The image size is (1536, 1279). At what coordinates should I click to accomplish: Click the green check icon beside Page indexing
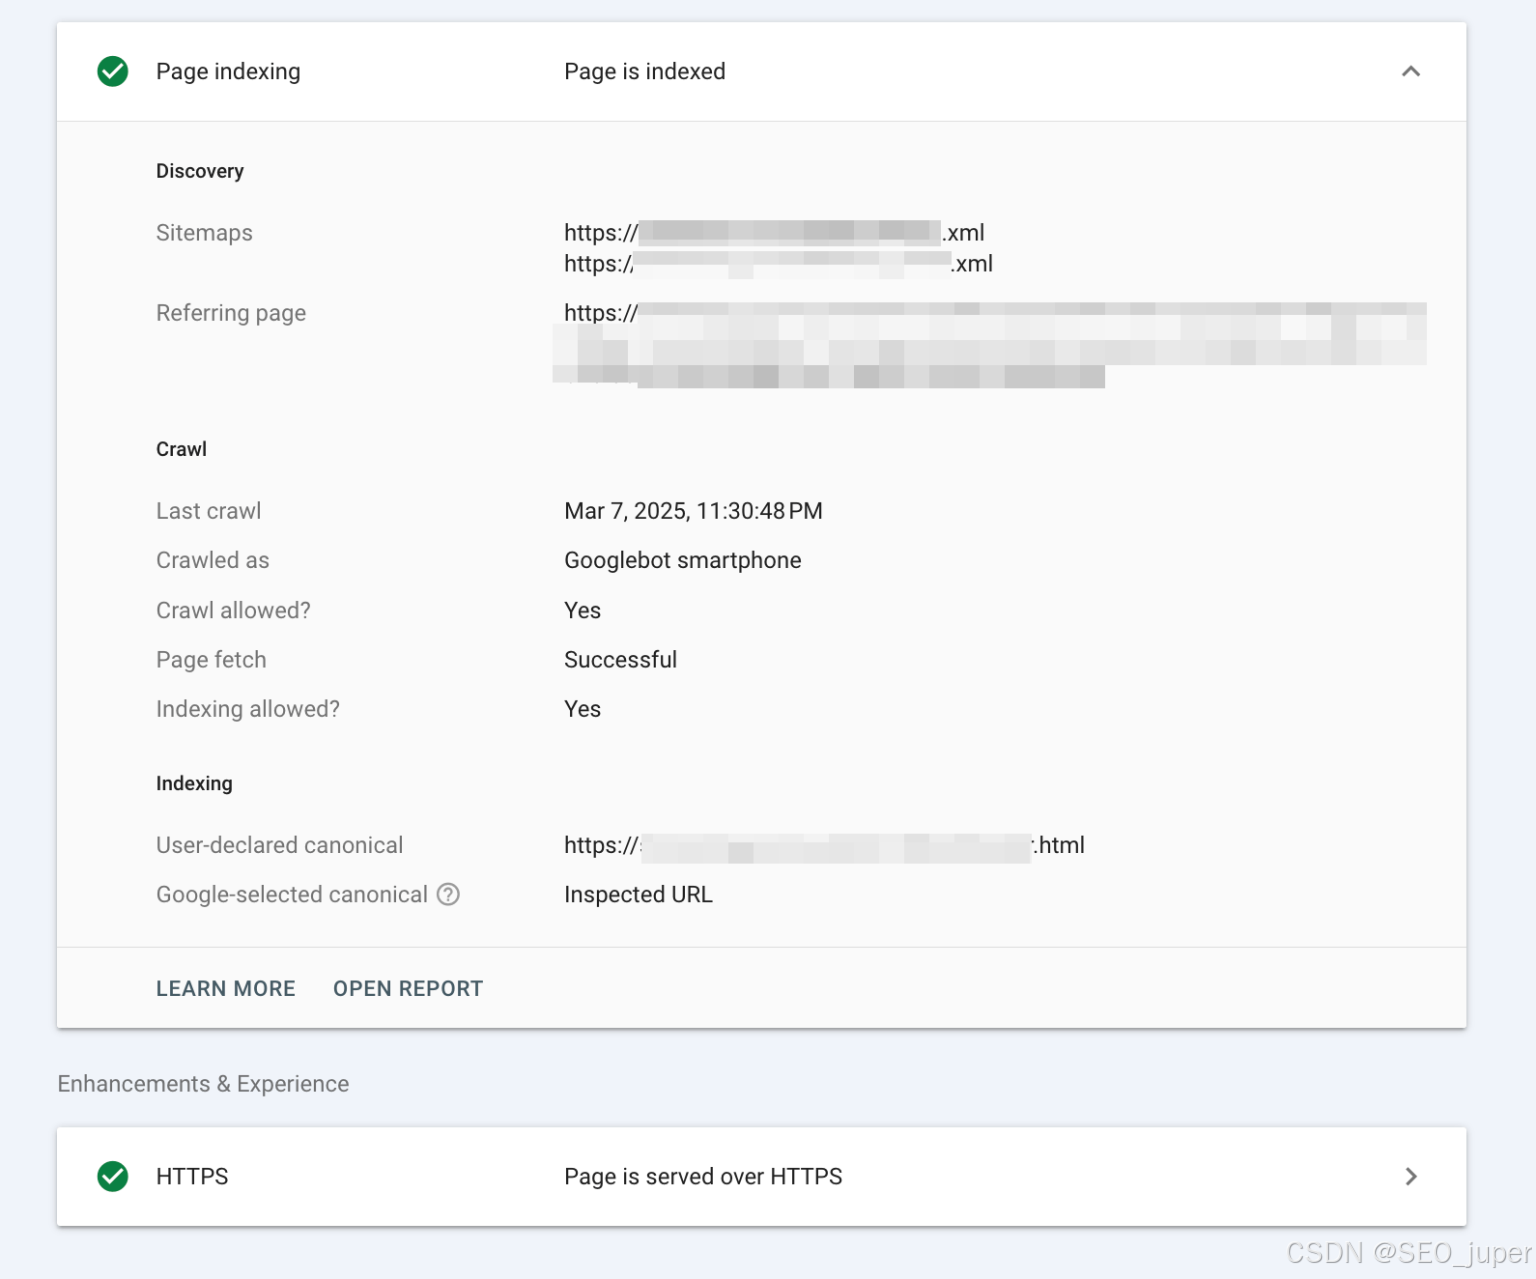coord(113,71)
